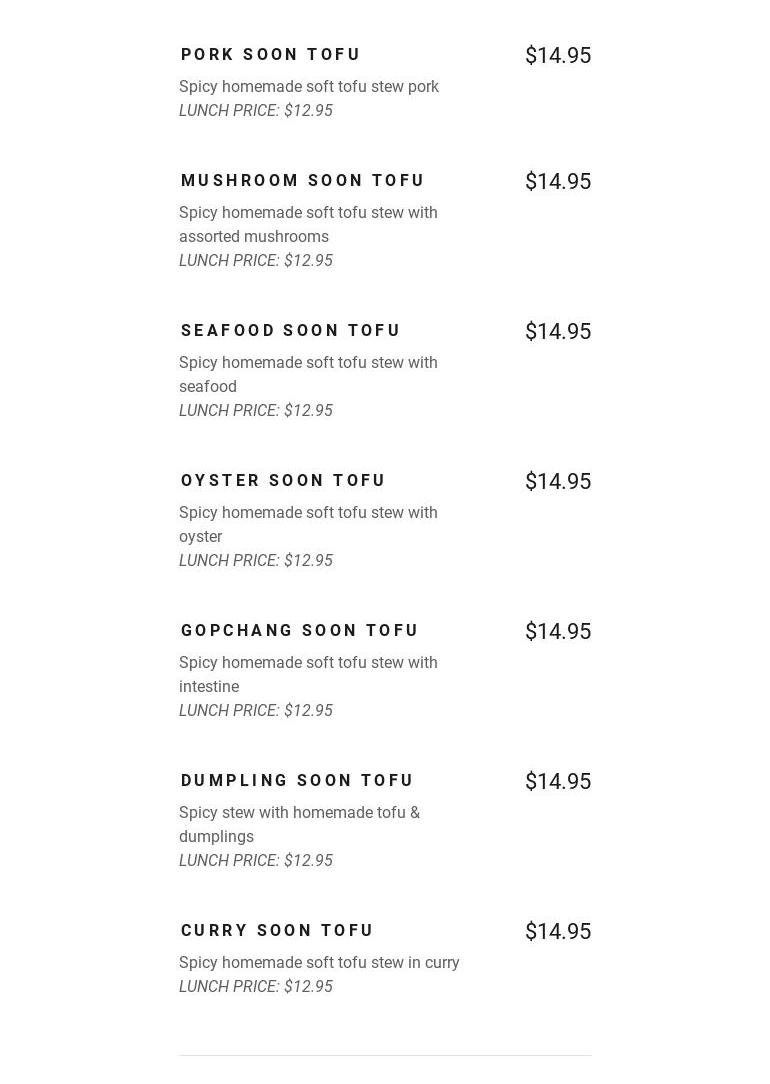Viewport: 770px width, 1084px height.
Task: Click the Curry Soon Tofu $14.95 price
Action: click(557, 932)
